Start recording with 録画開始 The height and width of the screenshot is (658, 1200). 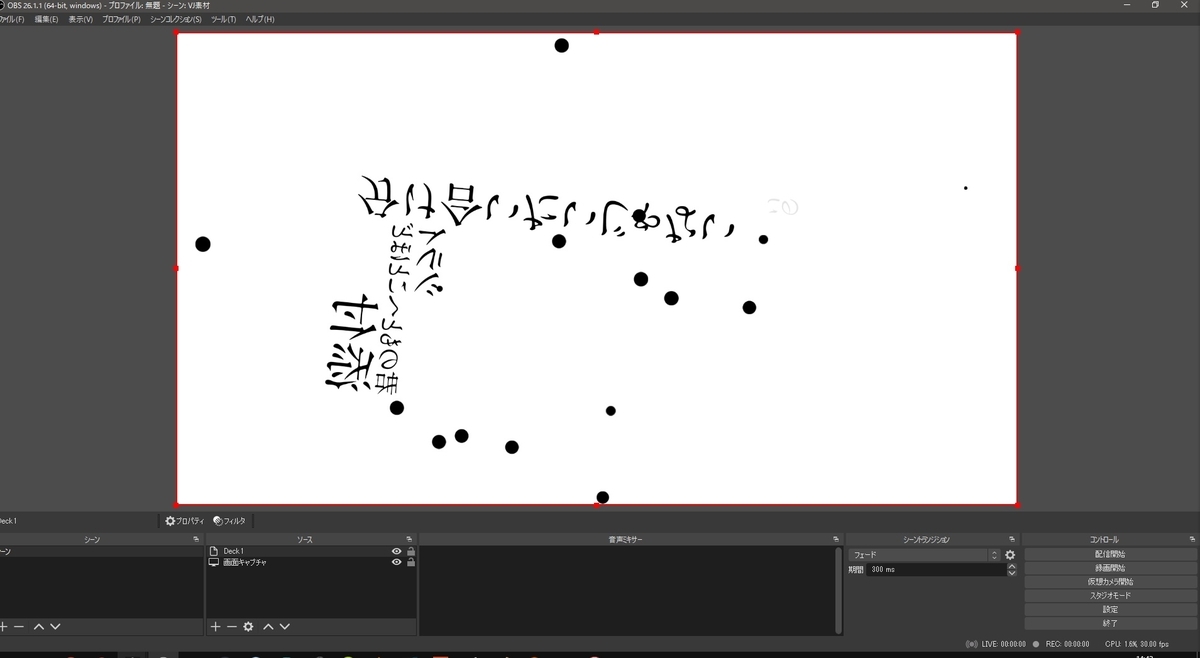coord(1110,568)
